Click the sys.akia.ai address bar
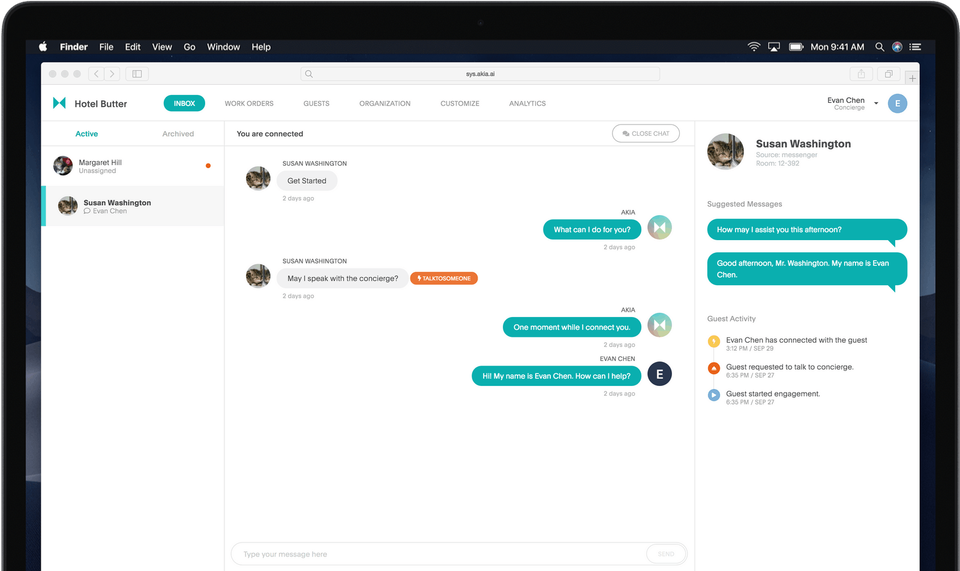The height and width of the screenshot is (571, 960). pyautogui.click(x=480, y=74)
